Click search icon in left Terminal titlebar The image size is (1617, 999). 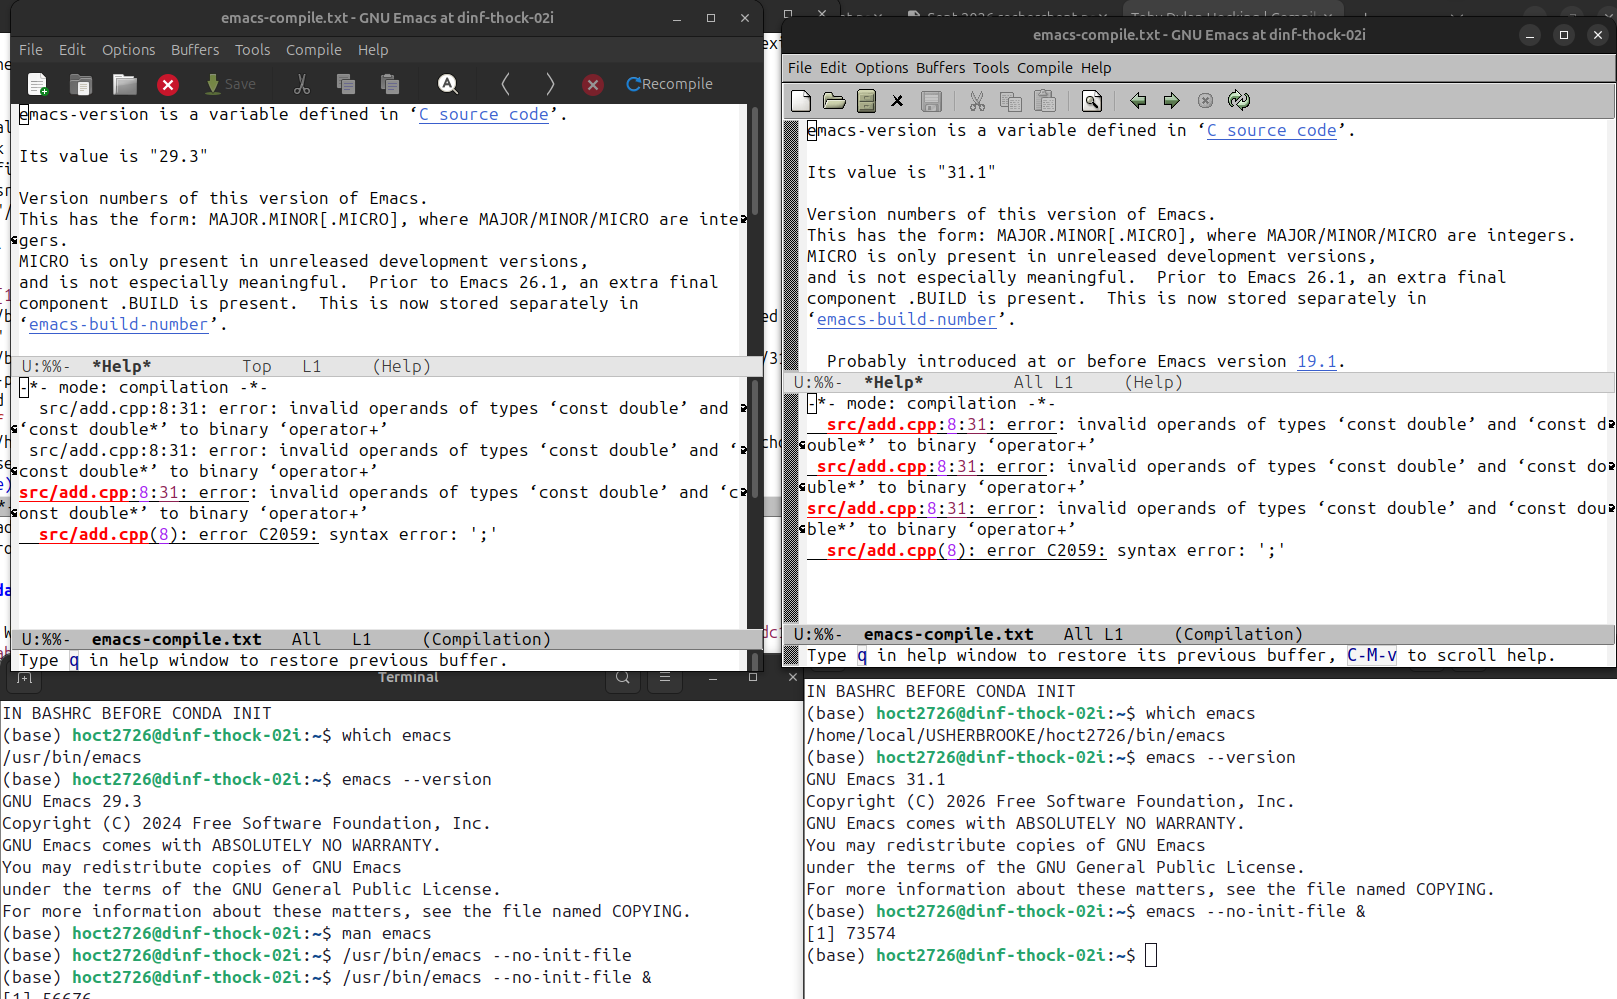click(623, 678)
